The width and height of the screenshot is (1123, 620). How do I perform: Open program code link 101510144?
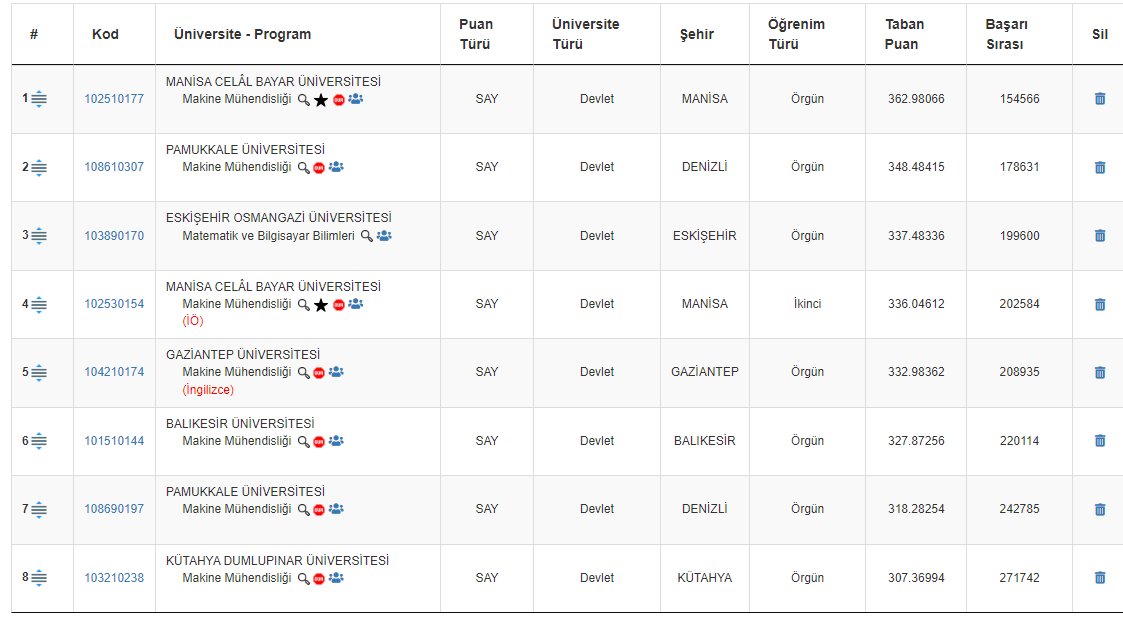pos(114,441)
